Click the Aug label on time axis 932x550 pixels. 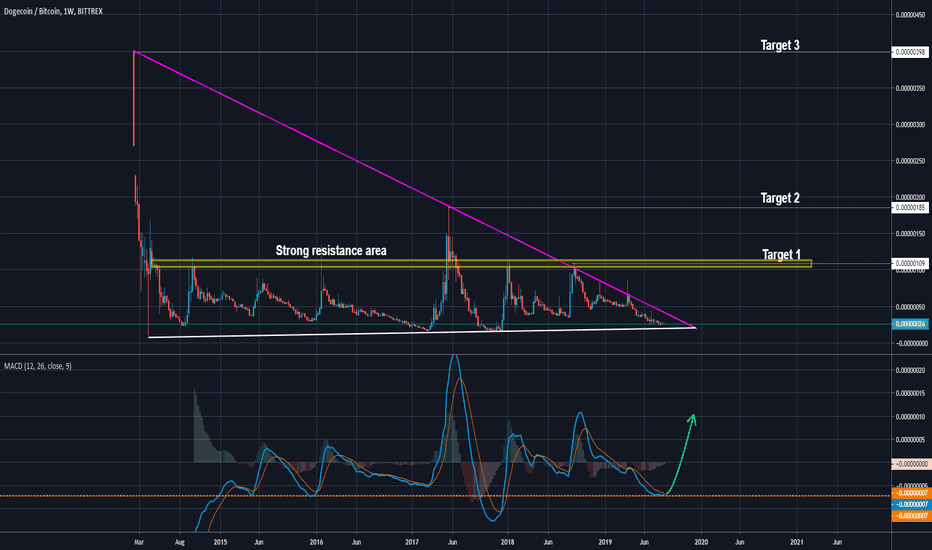click(x=180, y=542)
